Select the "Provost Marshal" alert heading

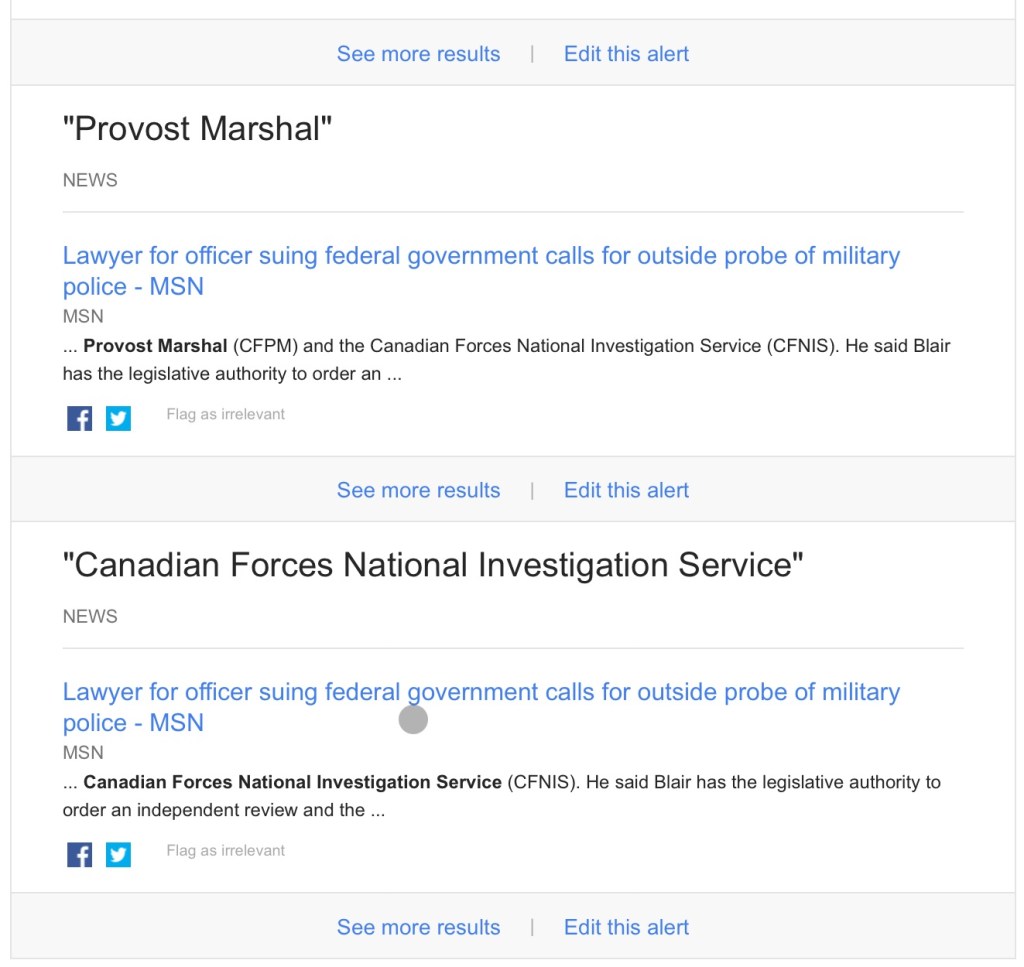pos(197,129)
